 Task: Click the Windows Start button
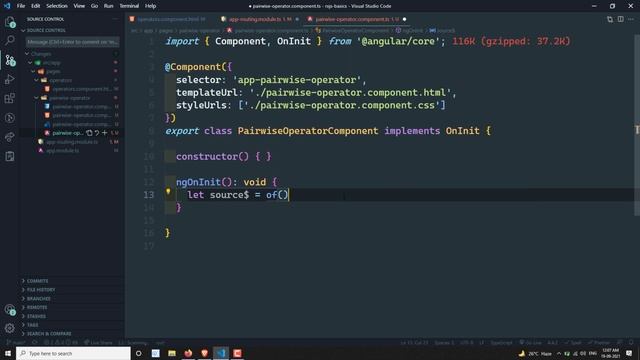coord(8,353)
